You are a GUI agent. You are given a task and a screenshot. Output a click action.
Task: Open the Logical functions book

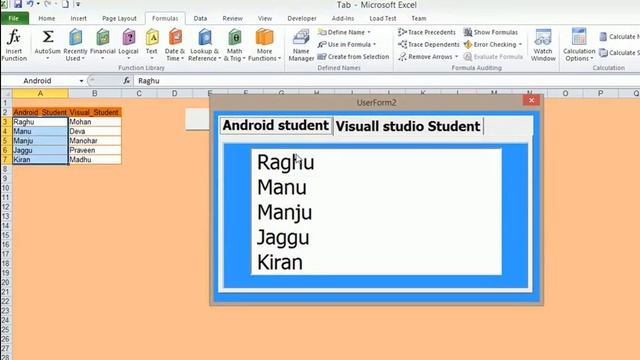(x=128, y=44)
